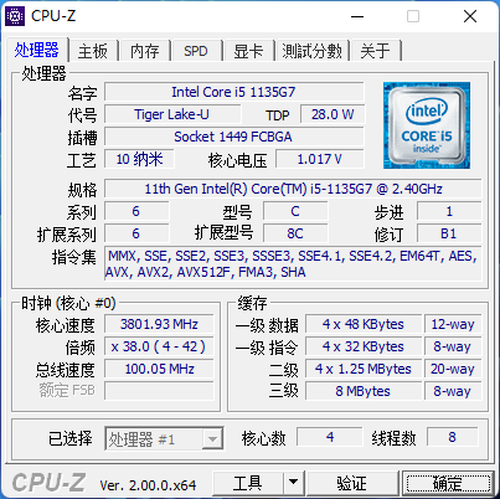Click the CPU-Z app icon in title bar
Image resolution: width=500 pixels, height=499 pixels.
(x=15, y=16)
